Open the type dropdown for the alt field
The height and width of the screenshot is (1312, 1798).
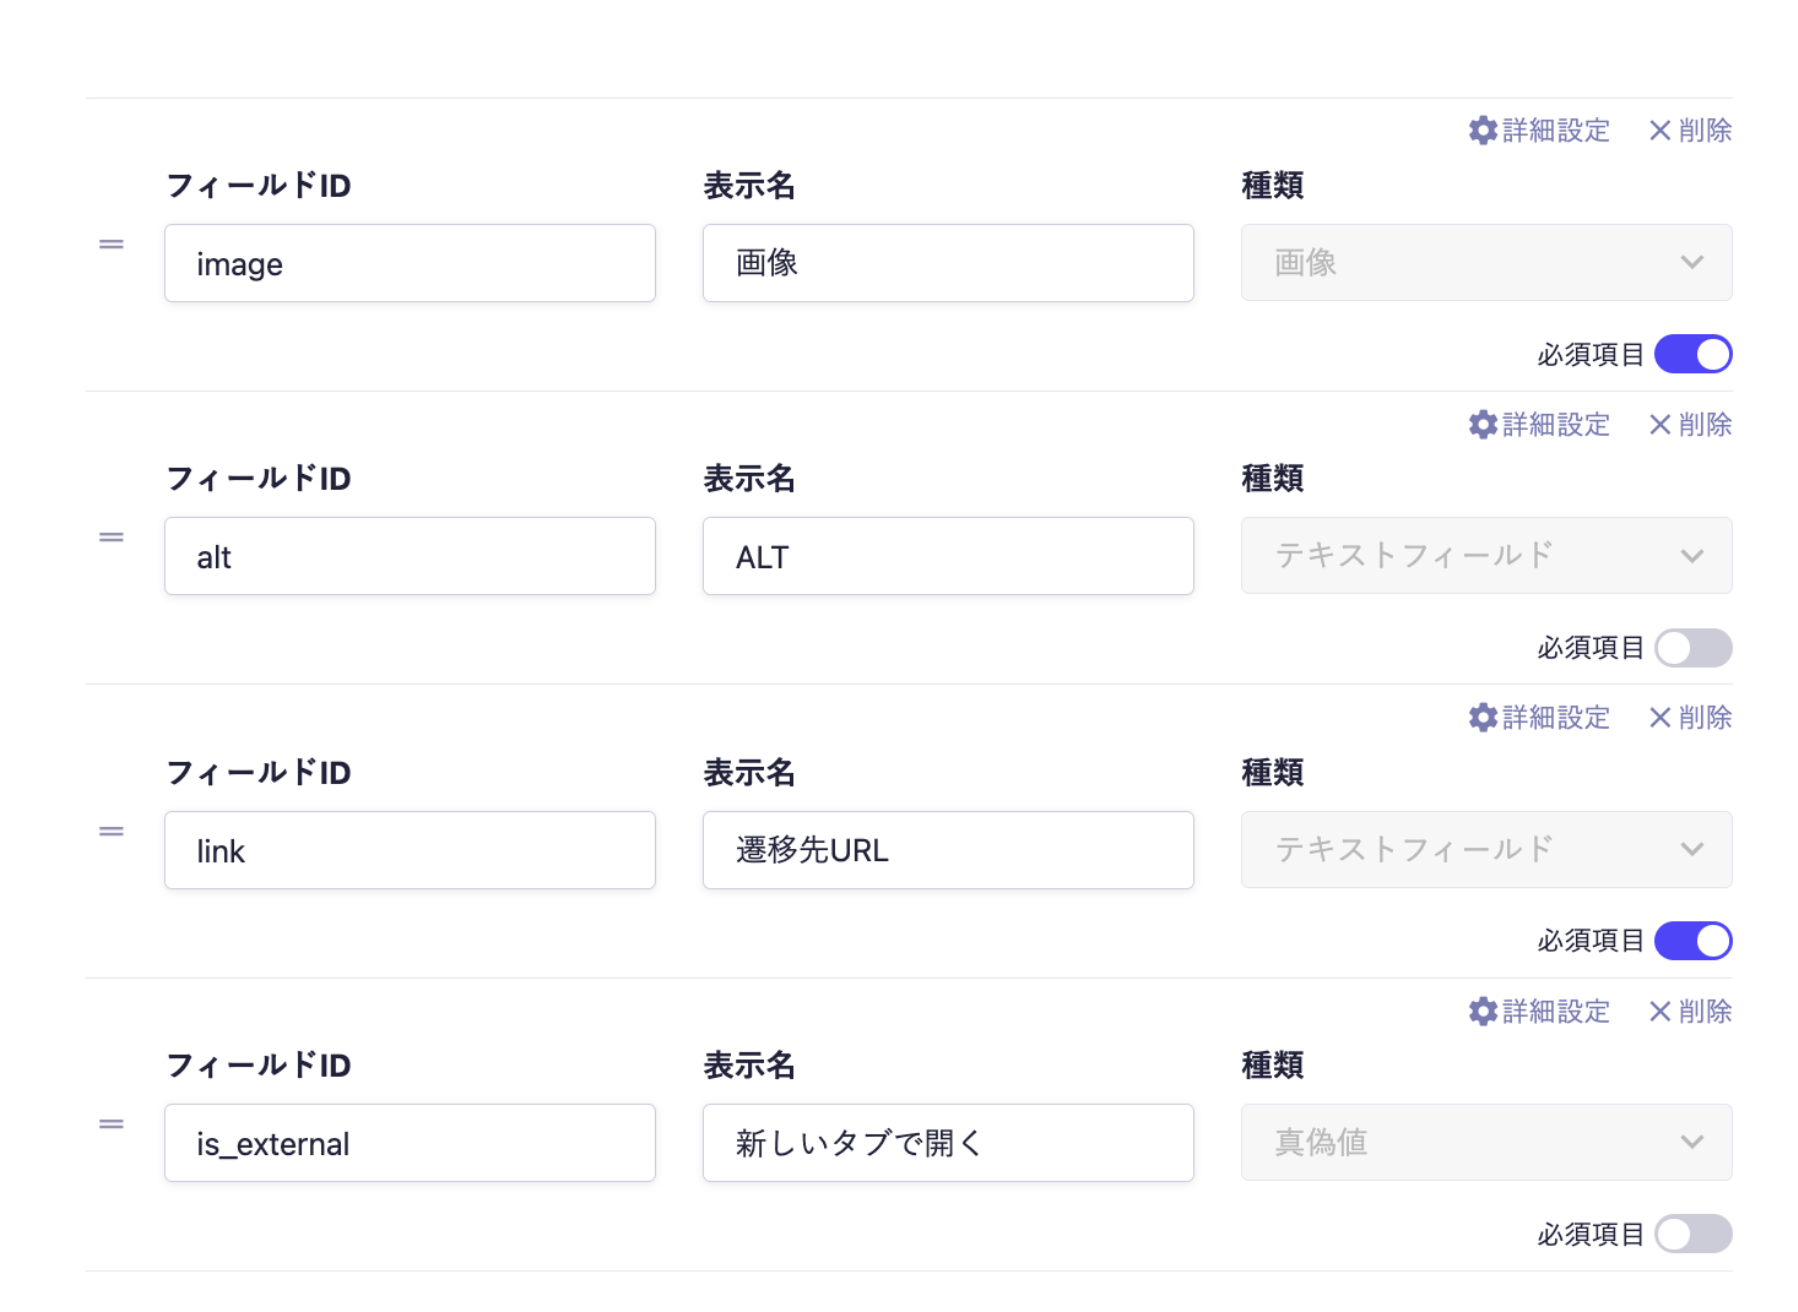[1486, 556]
